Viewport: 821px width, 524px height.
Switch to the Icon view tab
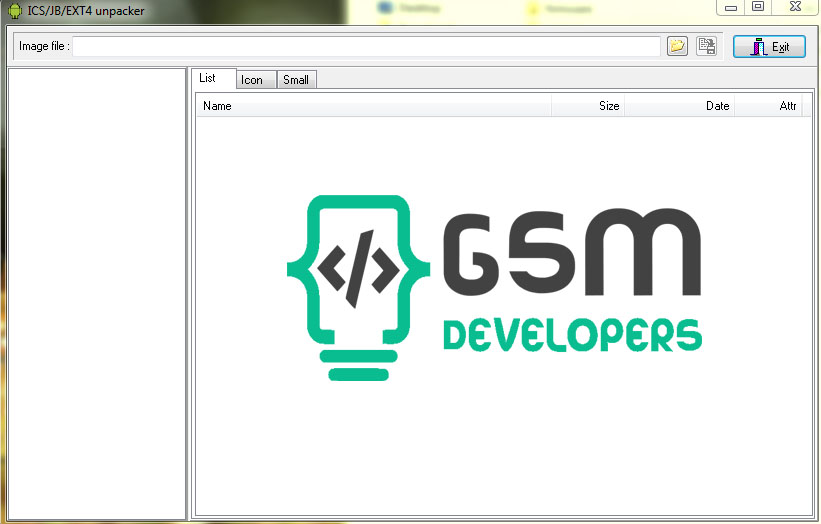pyautogui.click(x=256, y=80)
